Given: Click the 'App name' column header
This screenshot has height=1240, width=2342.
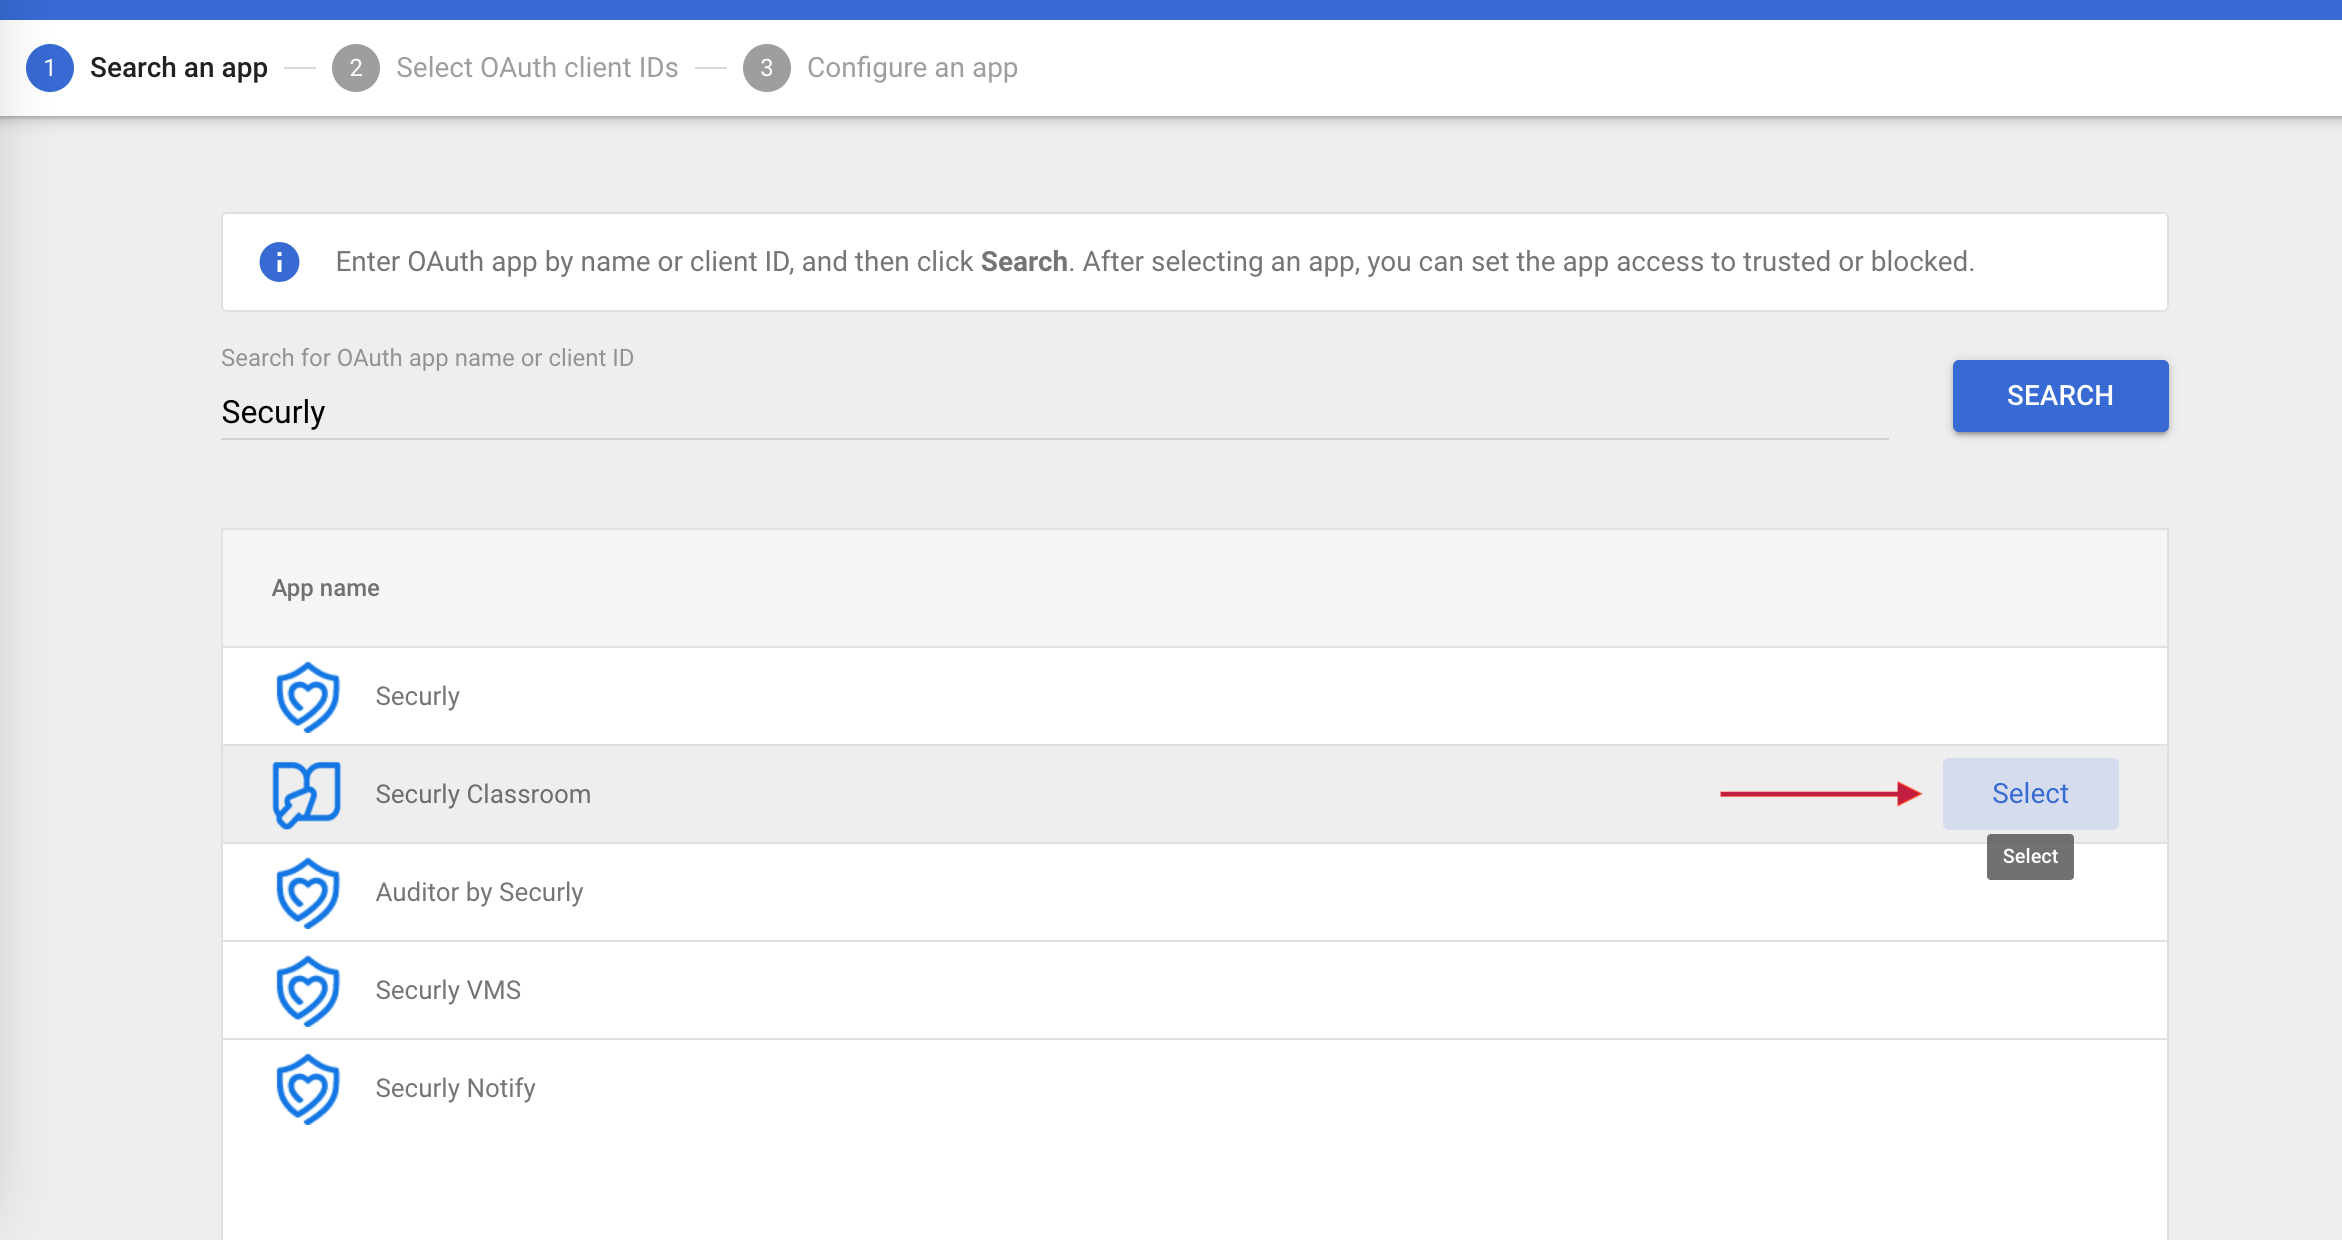Looking at the screenshot, I should (325, 588).
